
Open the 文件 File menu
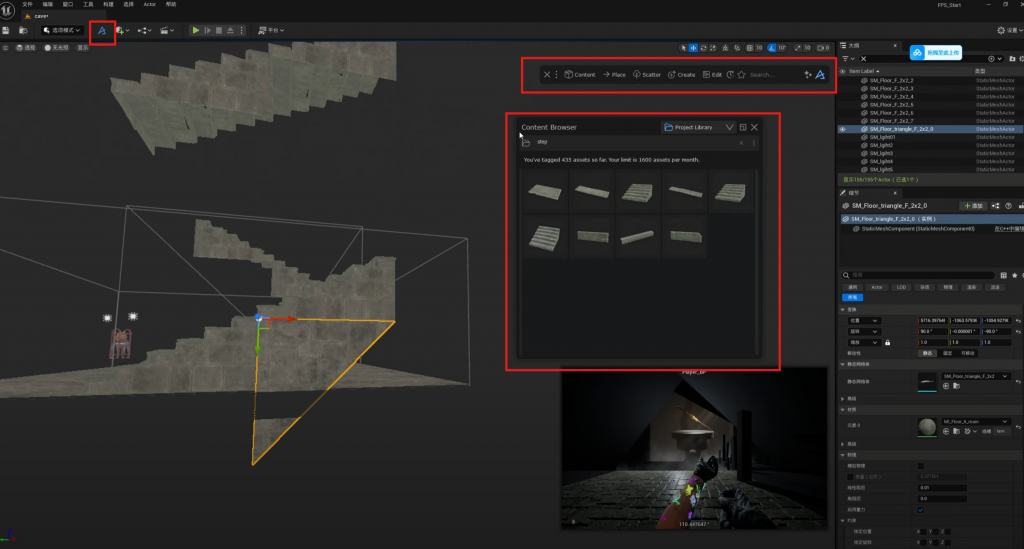tap(27, 5)
